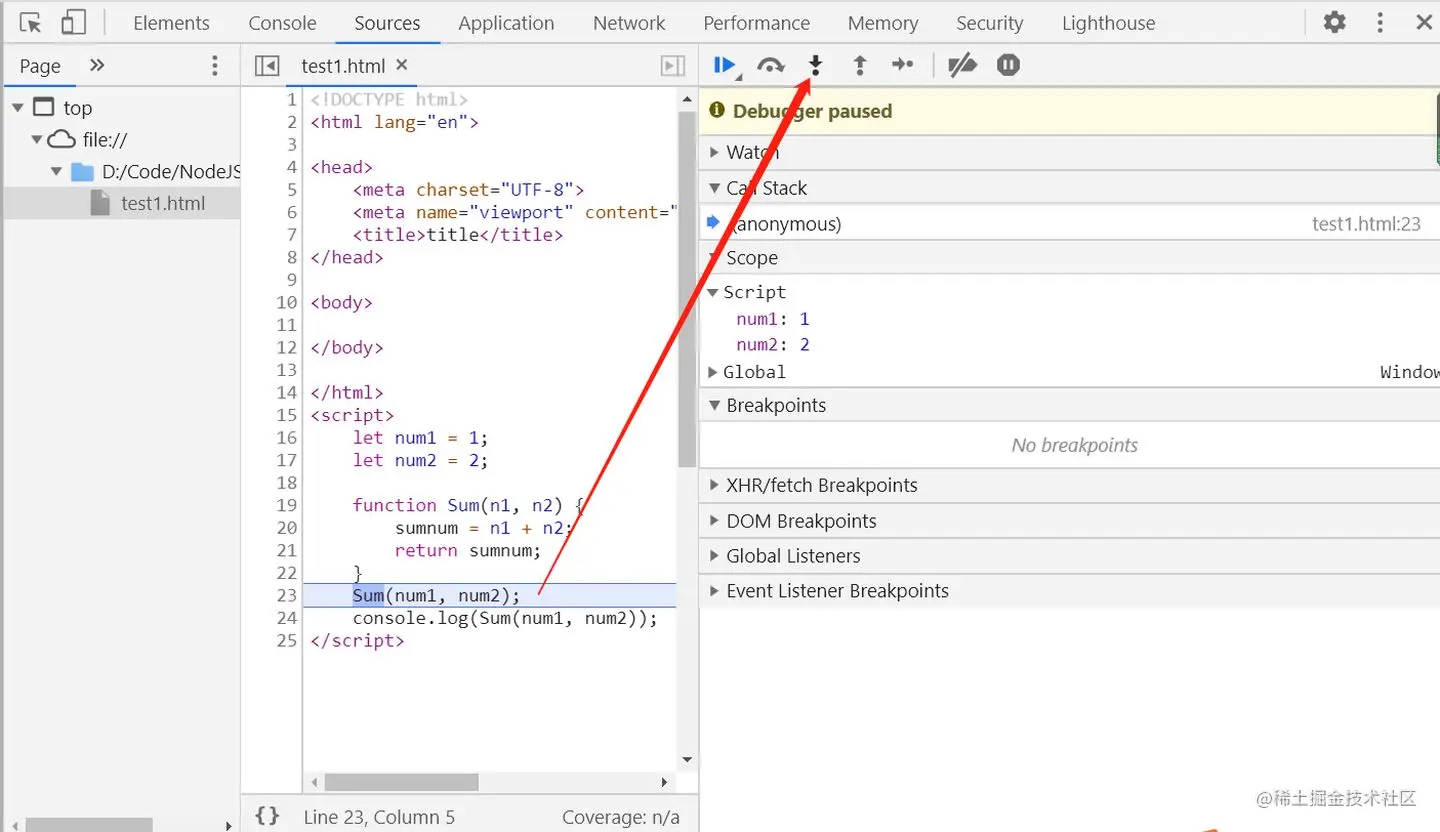
Task: Click the editor scroll right arrow
Action: coord(665,782)
